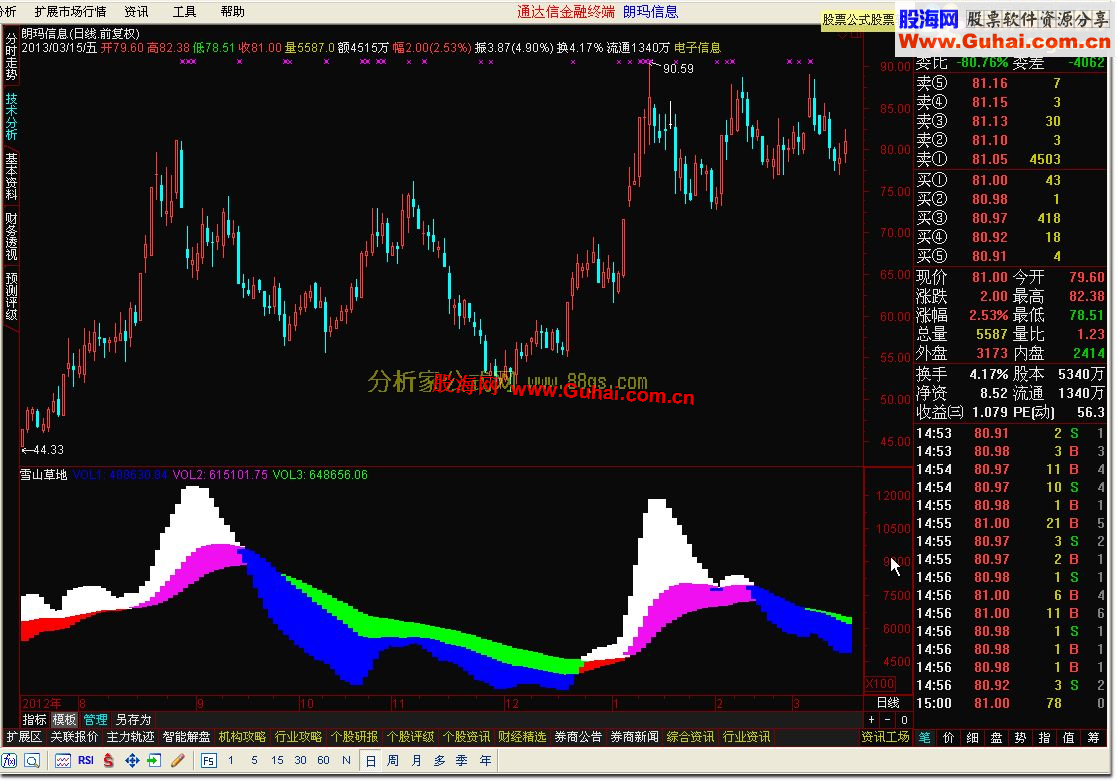Click the 模板 template tab
Image resolution: width=1117 pixels, height=781 pixels.
click(65, 720)
